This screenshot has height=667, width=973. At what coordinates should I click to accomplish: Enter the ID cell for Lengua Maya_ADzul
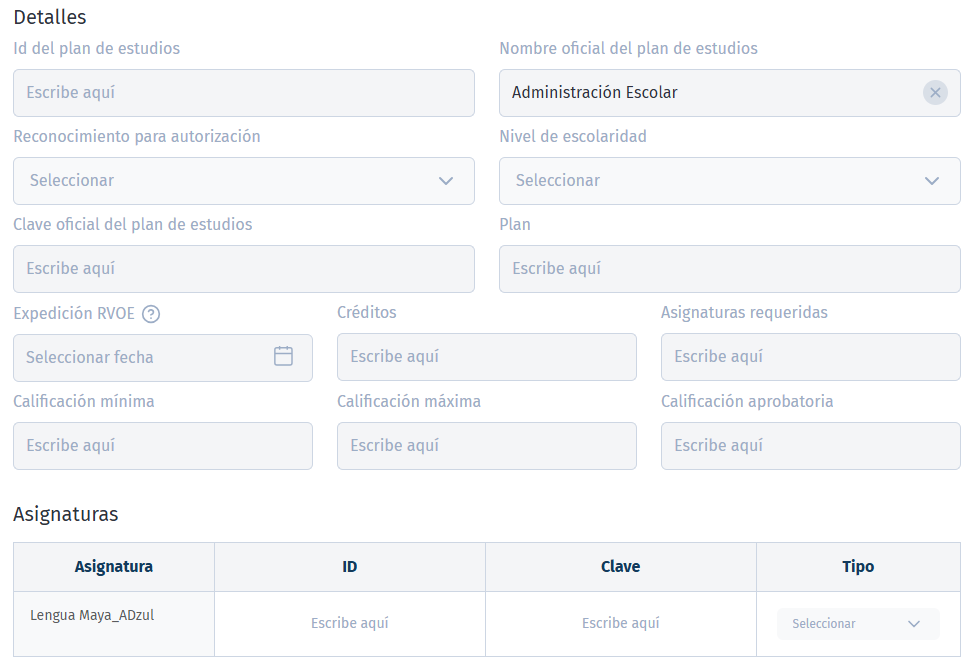point(349,623)
